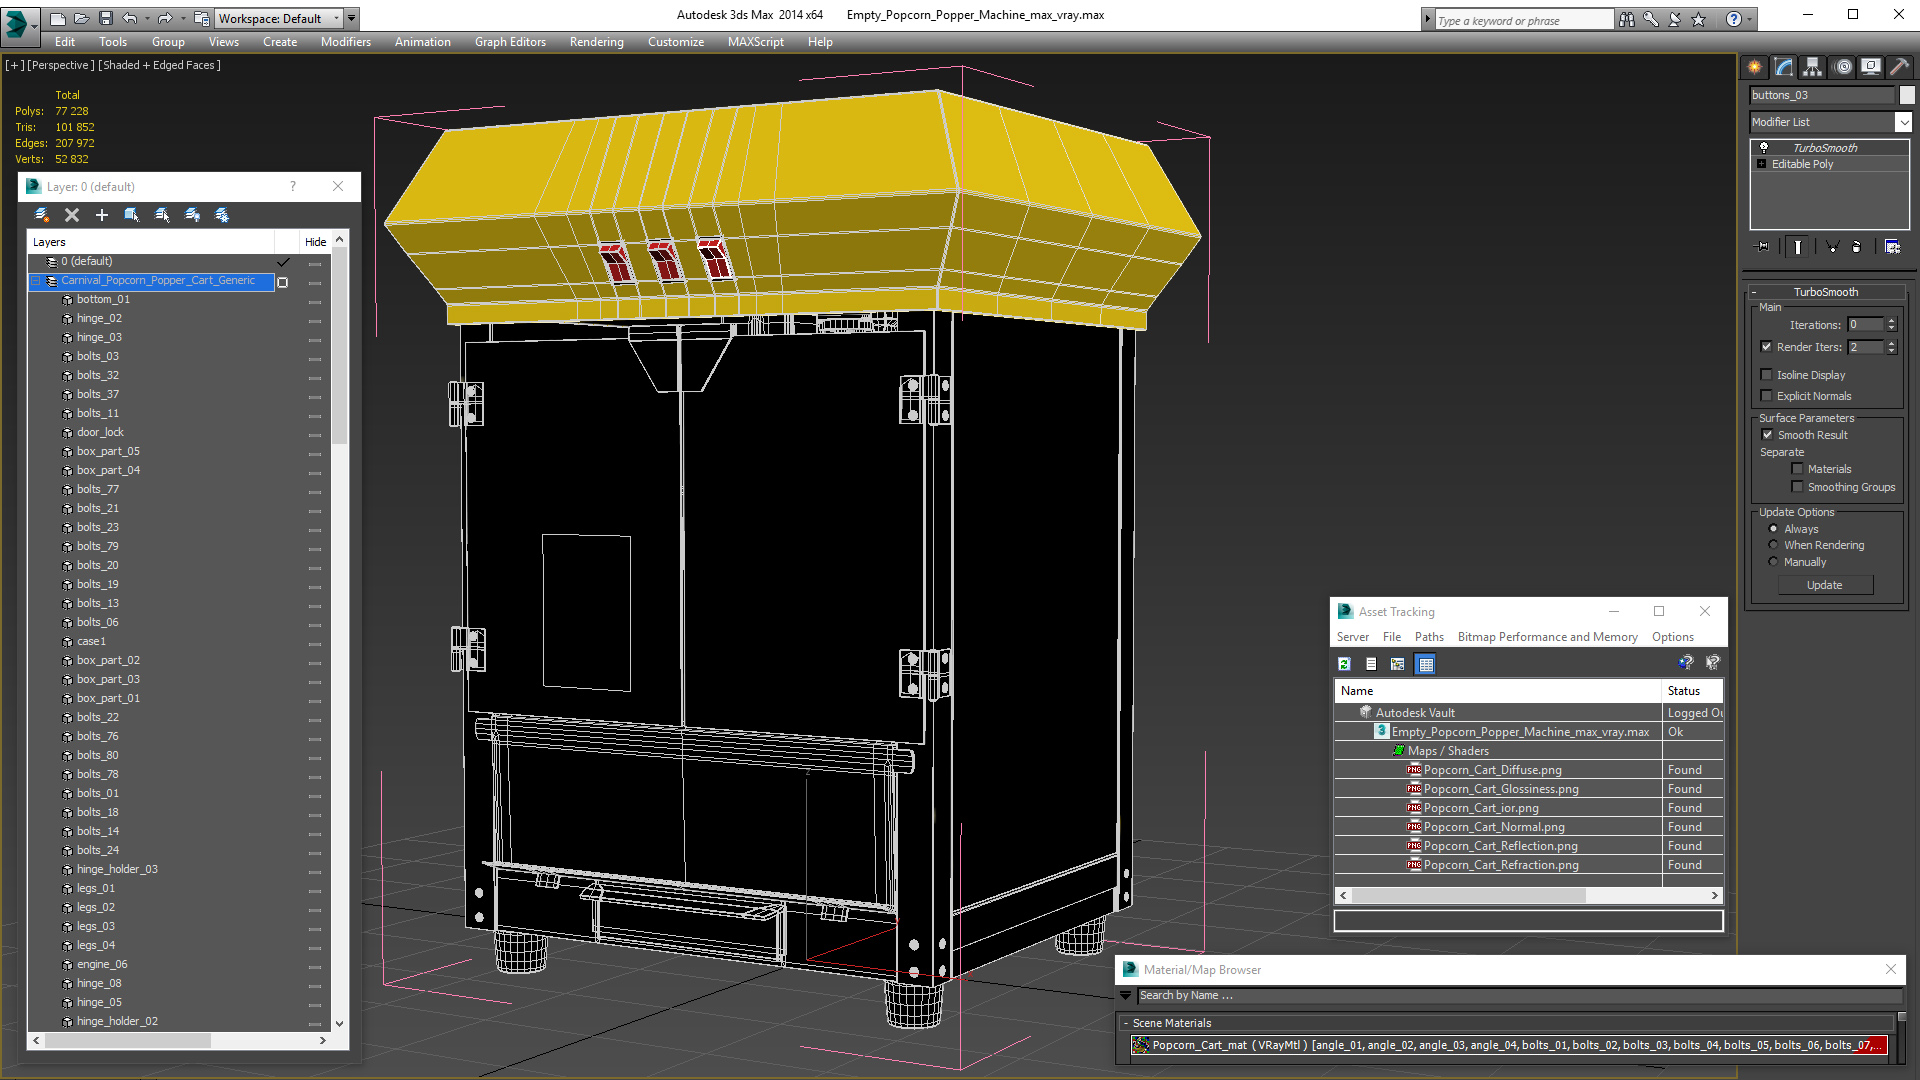Click Delete layer X icon
Viewport: 1920px width, 1080px height.
pos(72,215)
